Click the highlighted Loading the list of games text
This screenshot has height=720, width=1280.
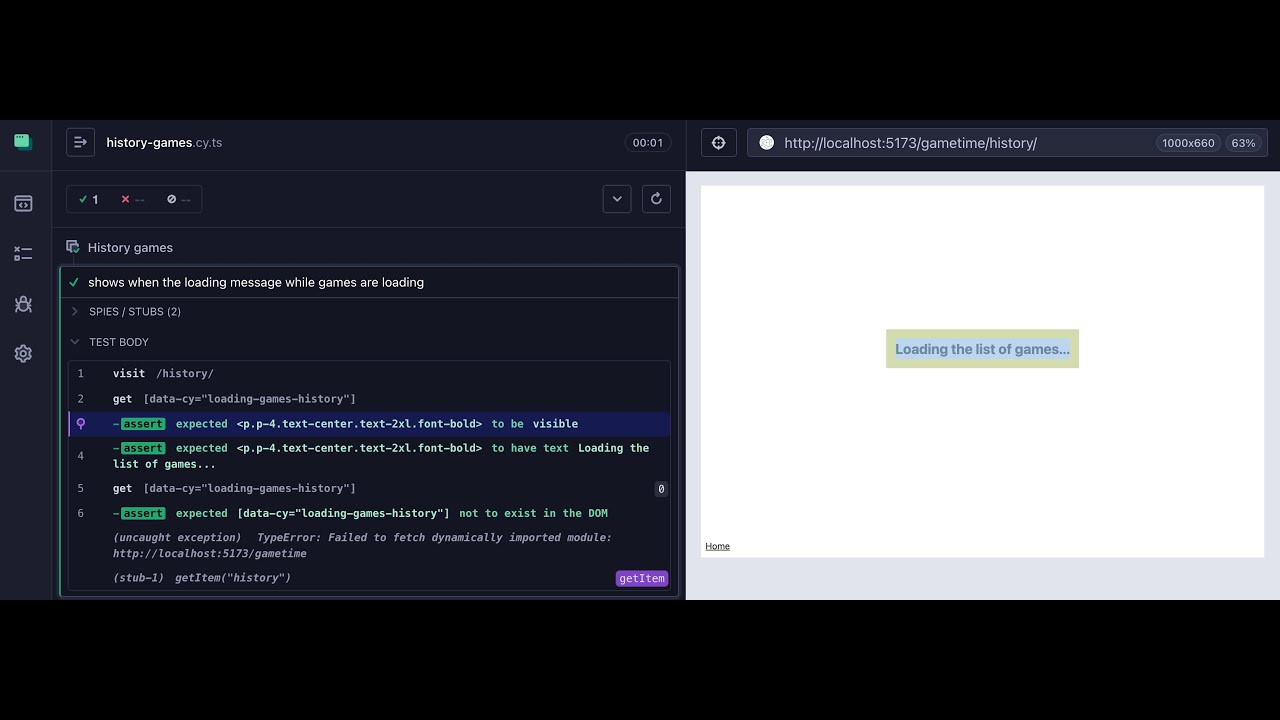point(982,349)
